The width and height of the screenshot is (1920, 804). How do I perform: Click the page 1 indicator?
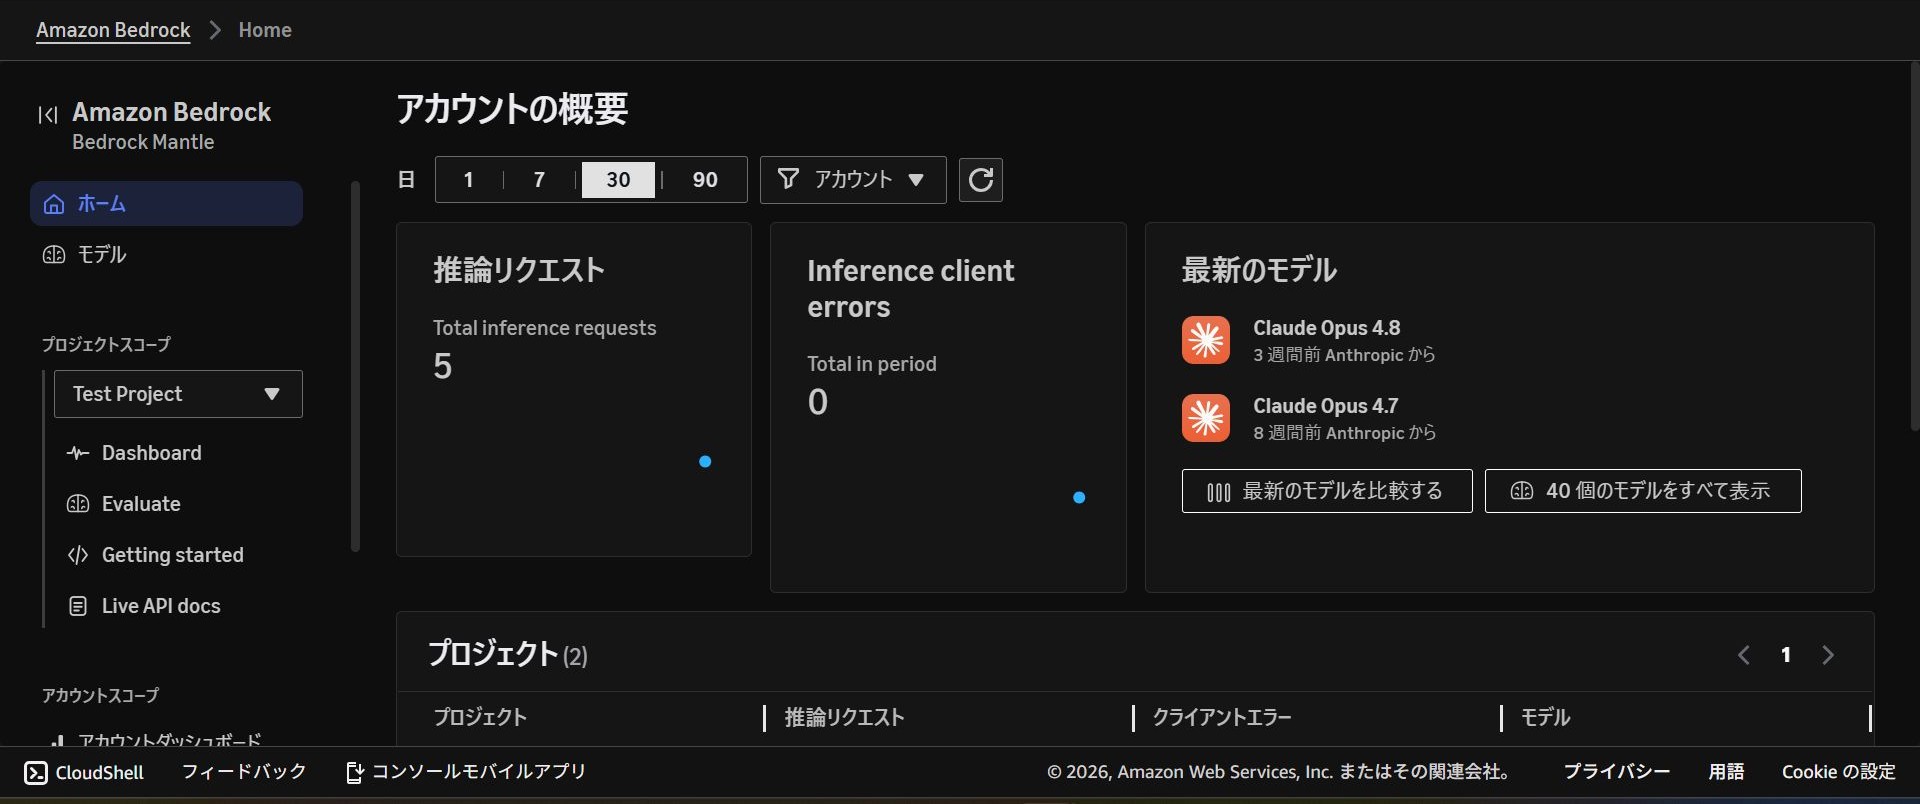tap(1786, 655)
